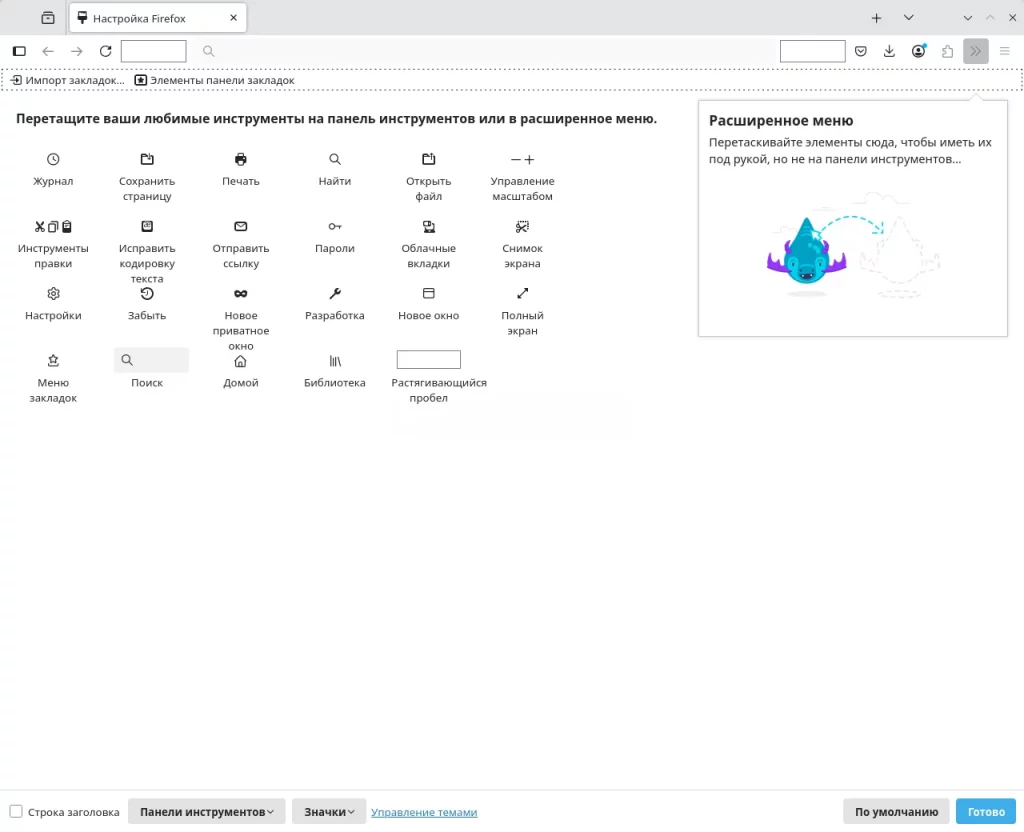Click the address bar field
The image size is (1024, 832).
pyautogui.click(x=483, y=51)
